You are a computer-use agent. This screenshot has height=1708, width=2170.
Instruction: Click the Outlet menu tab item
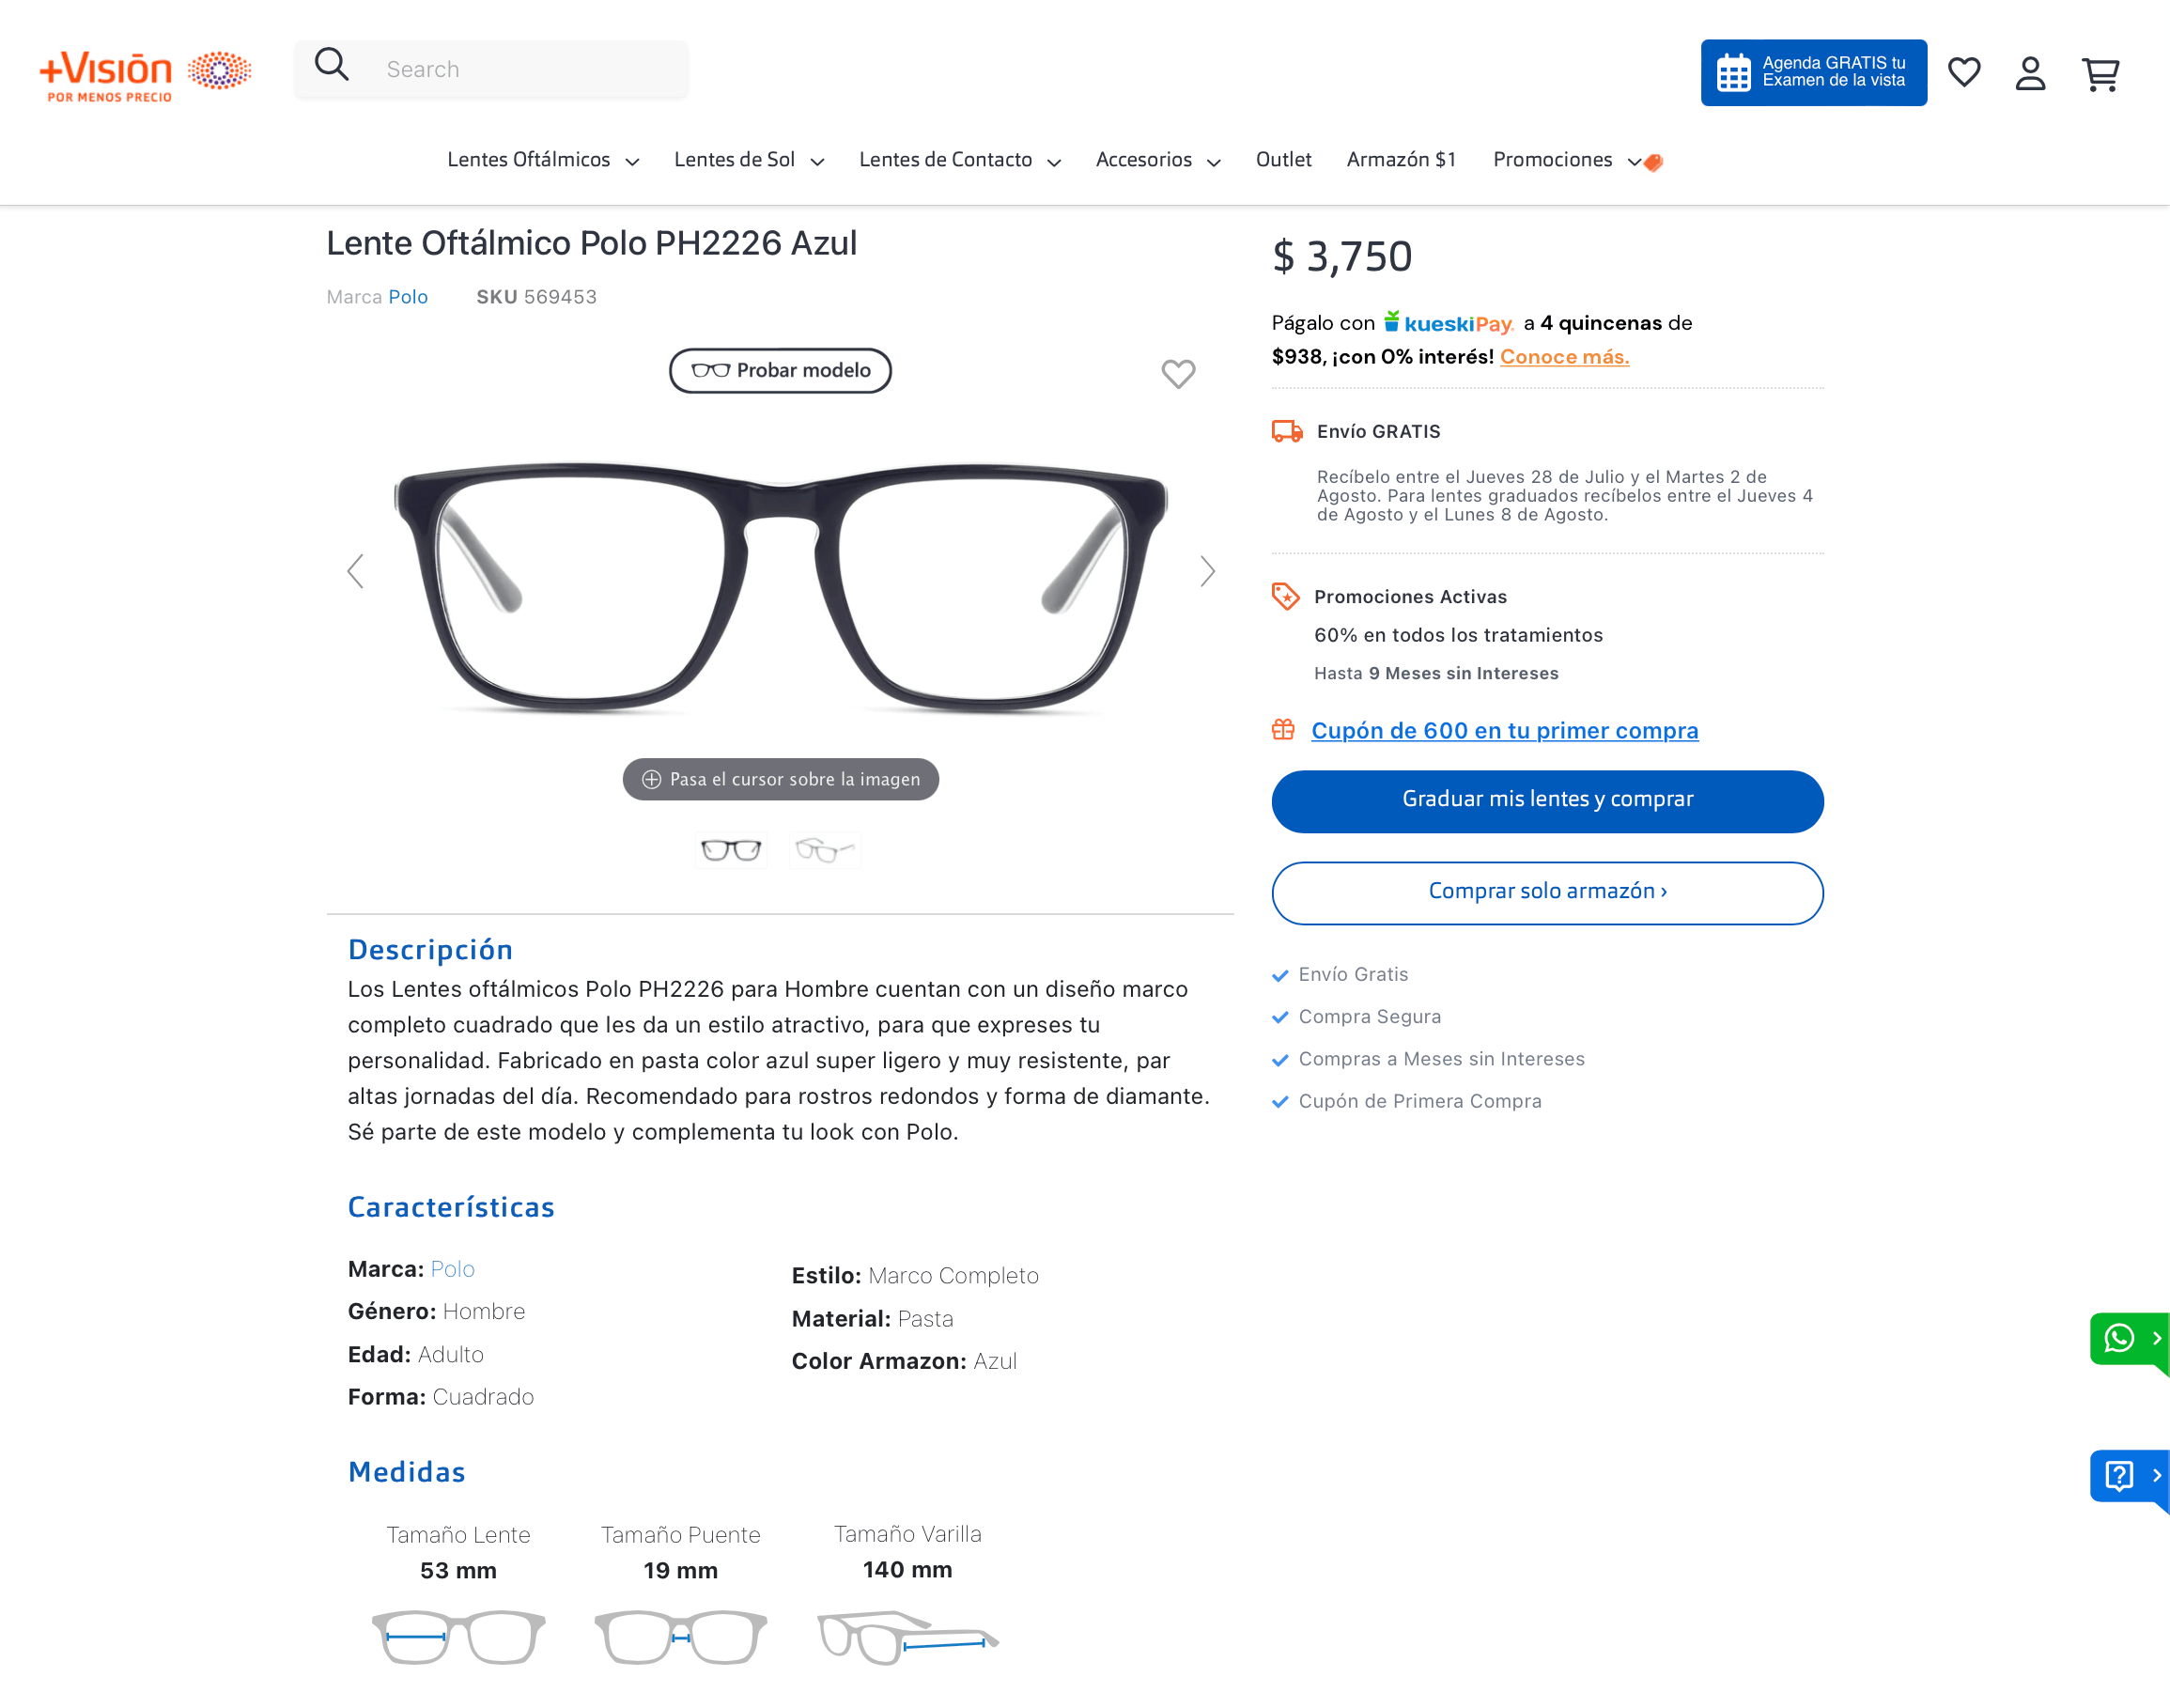pos(1284,161)
